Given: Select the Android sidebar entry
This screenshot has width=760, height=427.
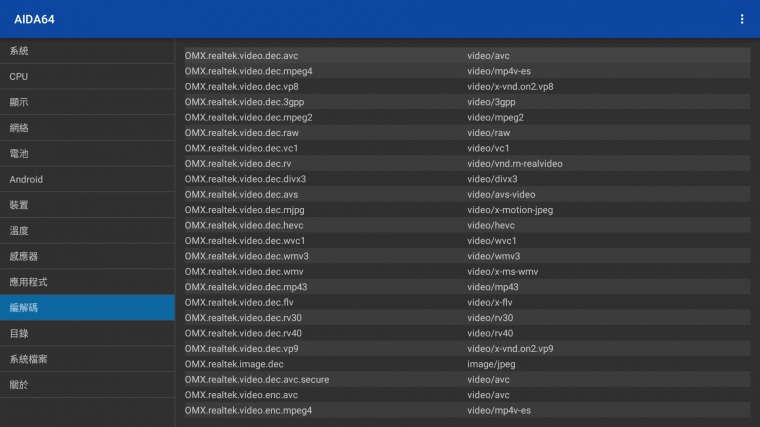Looking at the screenshot, I should click(x=87, y=179).
